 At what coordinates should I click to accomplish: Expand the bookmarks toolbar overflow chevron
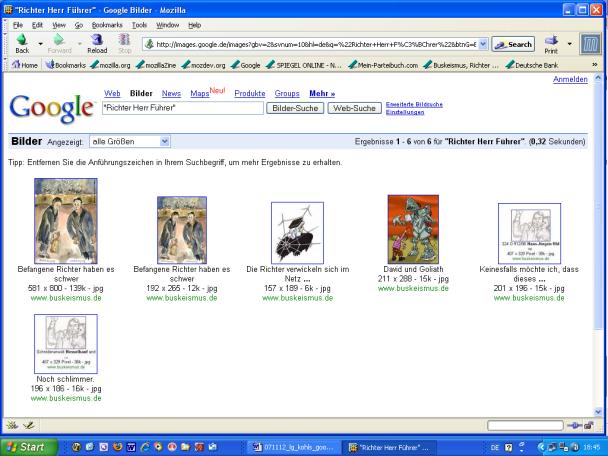(595, 65)
